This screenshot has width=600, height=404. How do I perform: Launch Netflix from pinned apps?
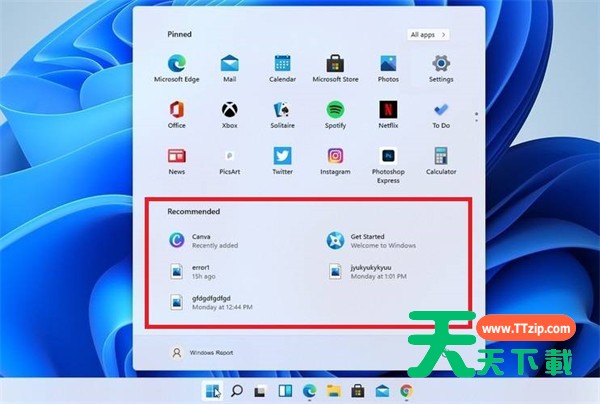(388, 115)
